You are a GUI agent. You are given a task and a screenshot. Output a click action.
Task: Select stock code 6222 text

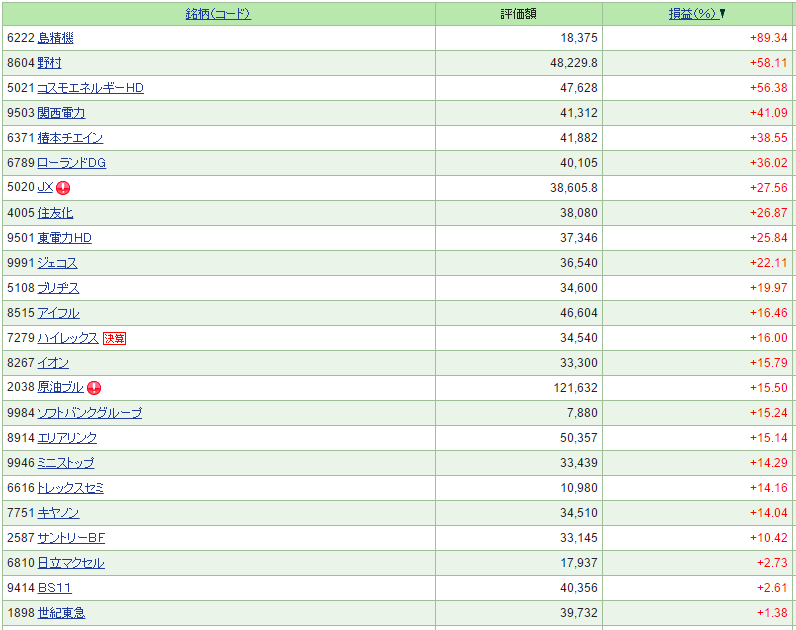[21, 38]
